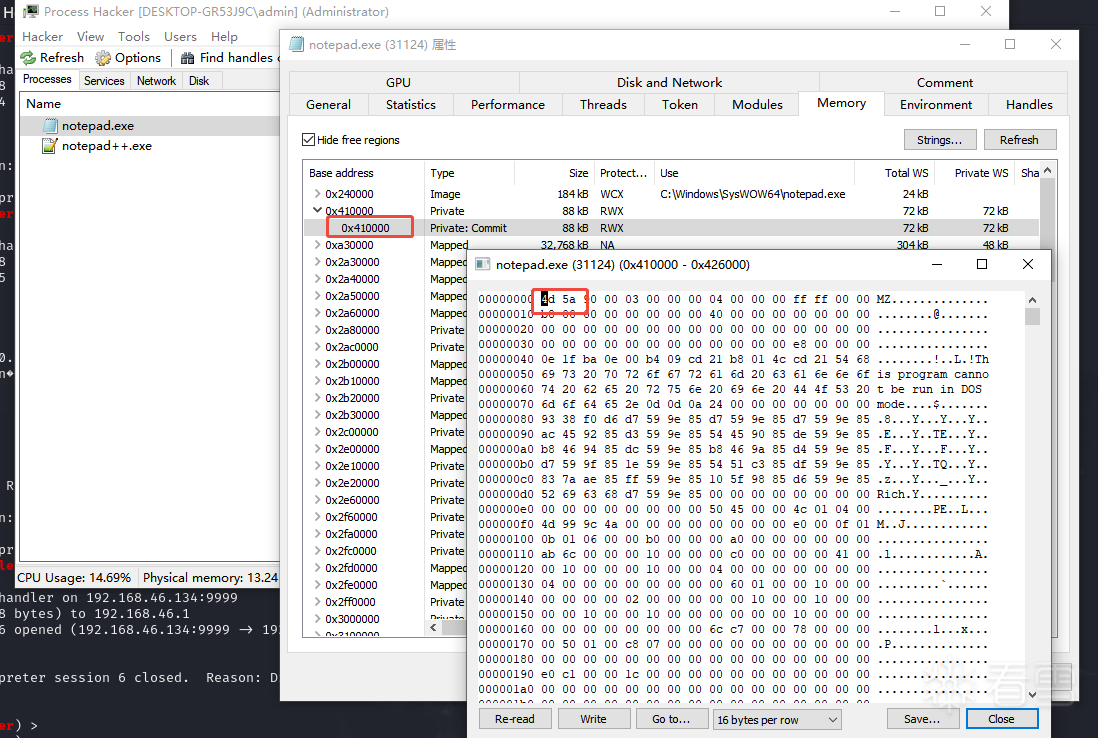Click the Name column header in process list
Image resolution: width=1098 pixels, height=738 pixels.
[150, 104]
